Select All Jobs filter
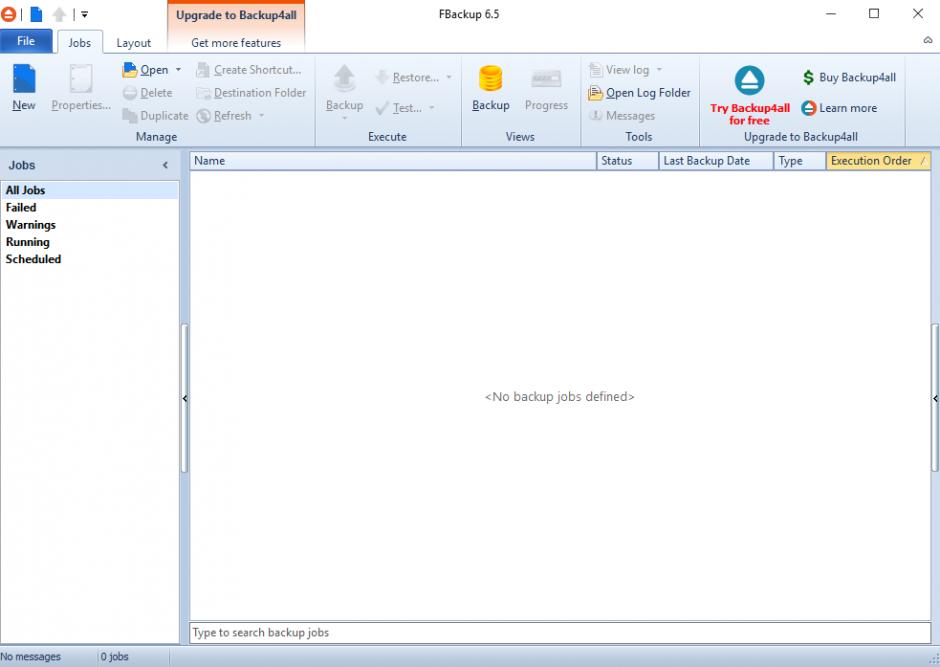The height and width of the screenshot is (667, 940). 90,190
